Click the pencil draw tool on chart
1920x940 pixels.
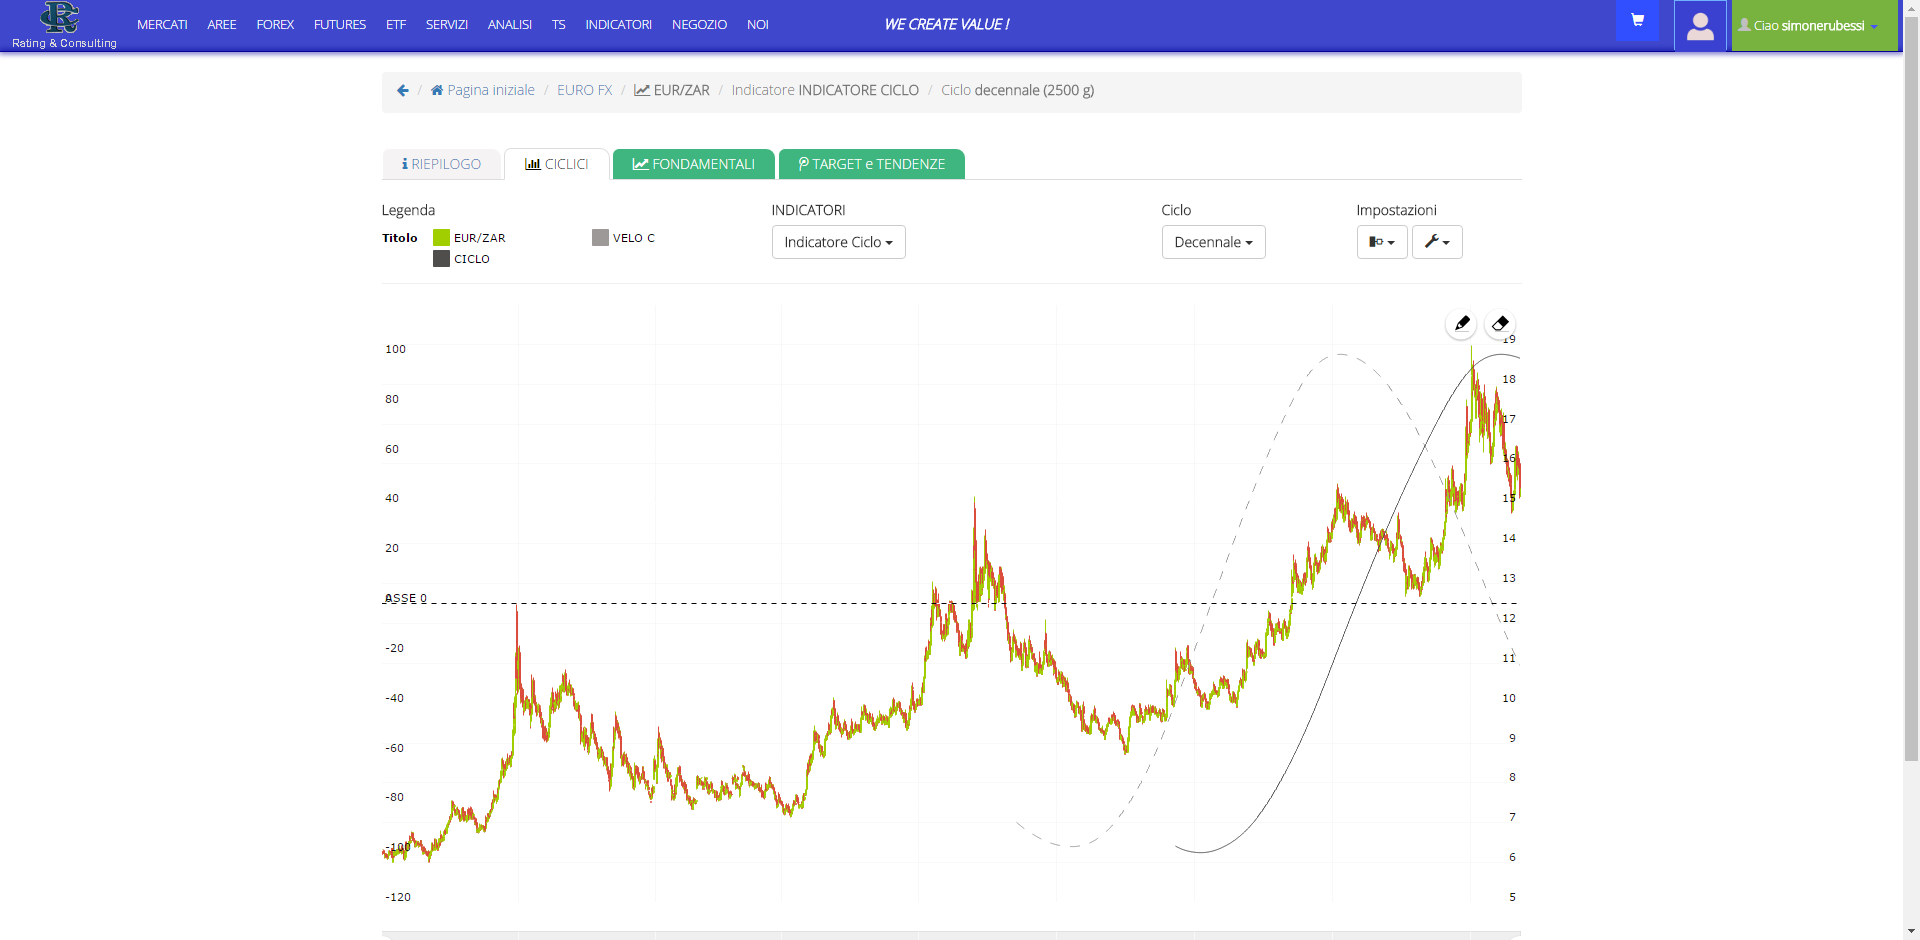click(1462, 324)
